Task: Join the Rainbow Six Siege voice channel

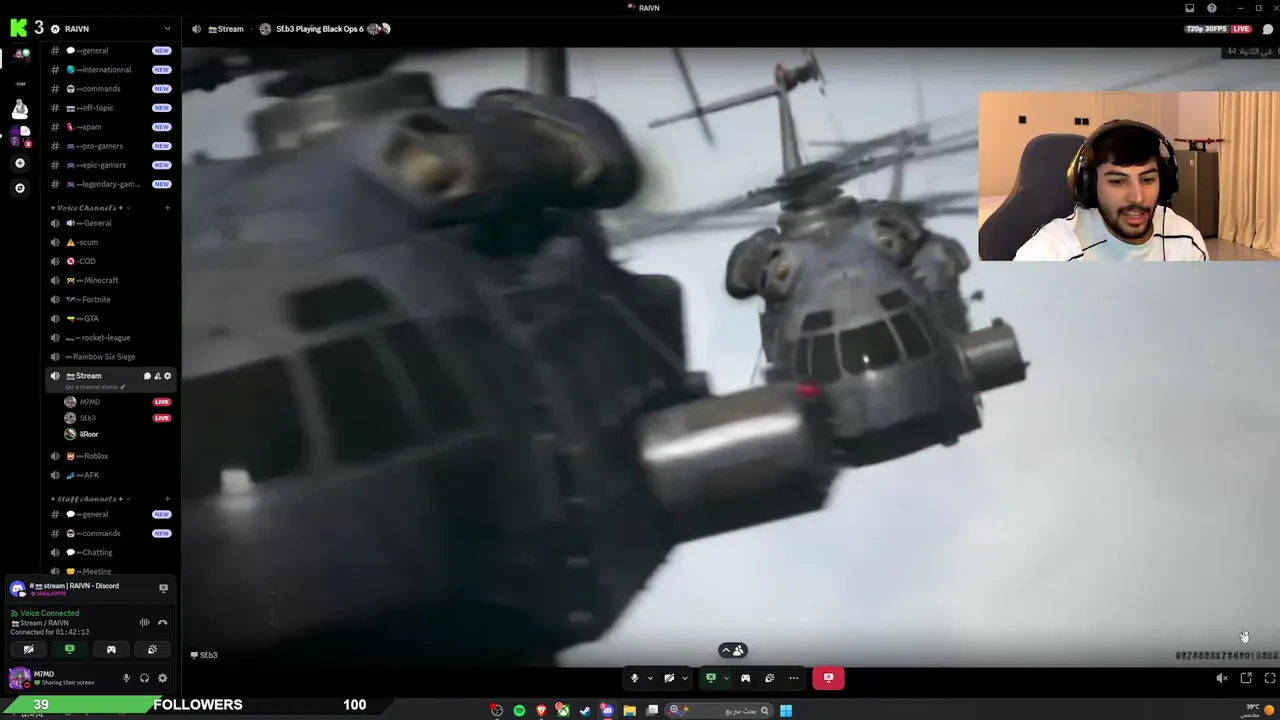Action: pos(110,356)
